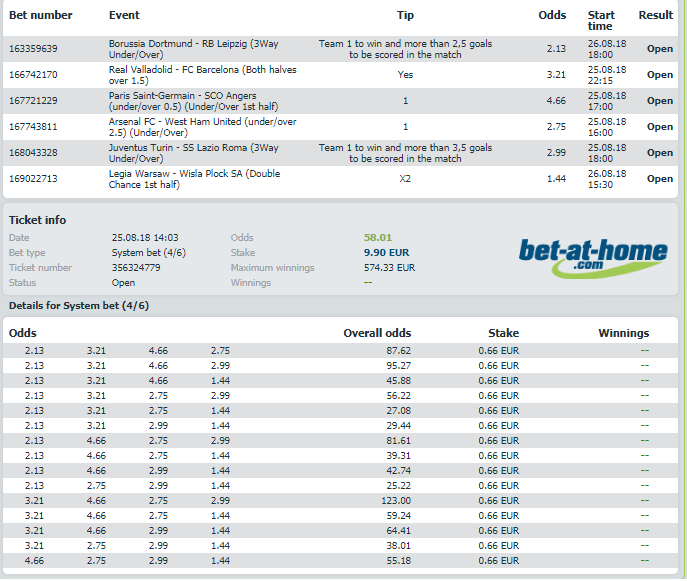Image resolution: width=687 pixels, height=581 pixels.
Task: Click the odds 4.66 in the PSG row
Action: click(x=556, y=101)
